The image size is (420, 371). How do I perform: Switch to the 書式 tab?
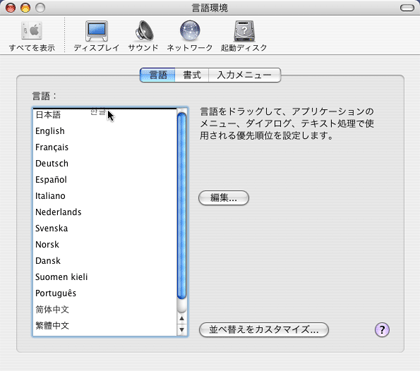click(x=192, y=75)
